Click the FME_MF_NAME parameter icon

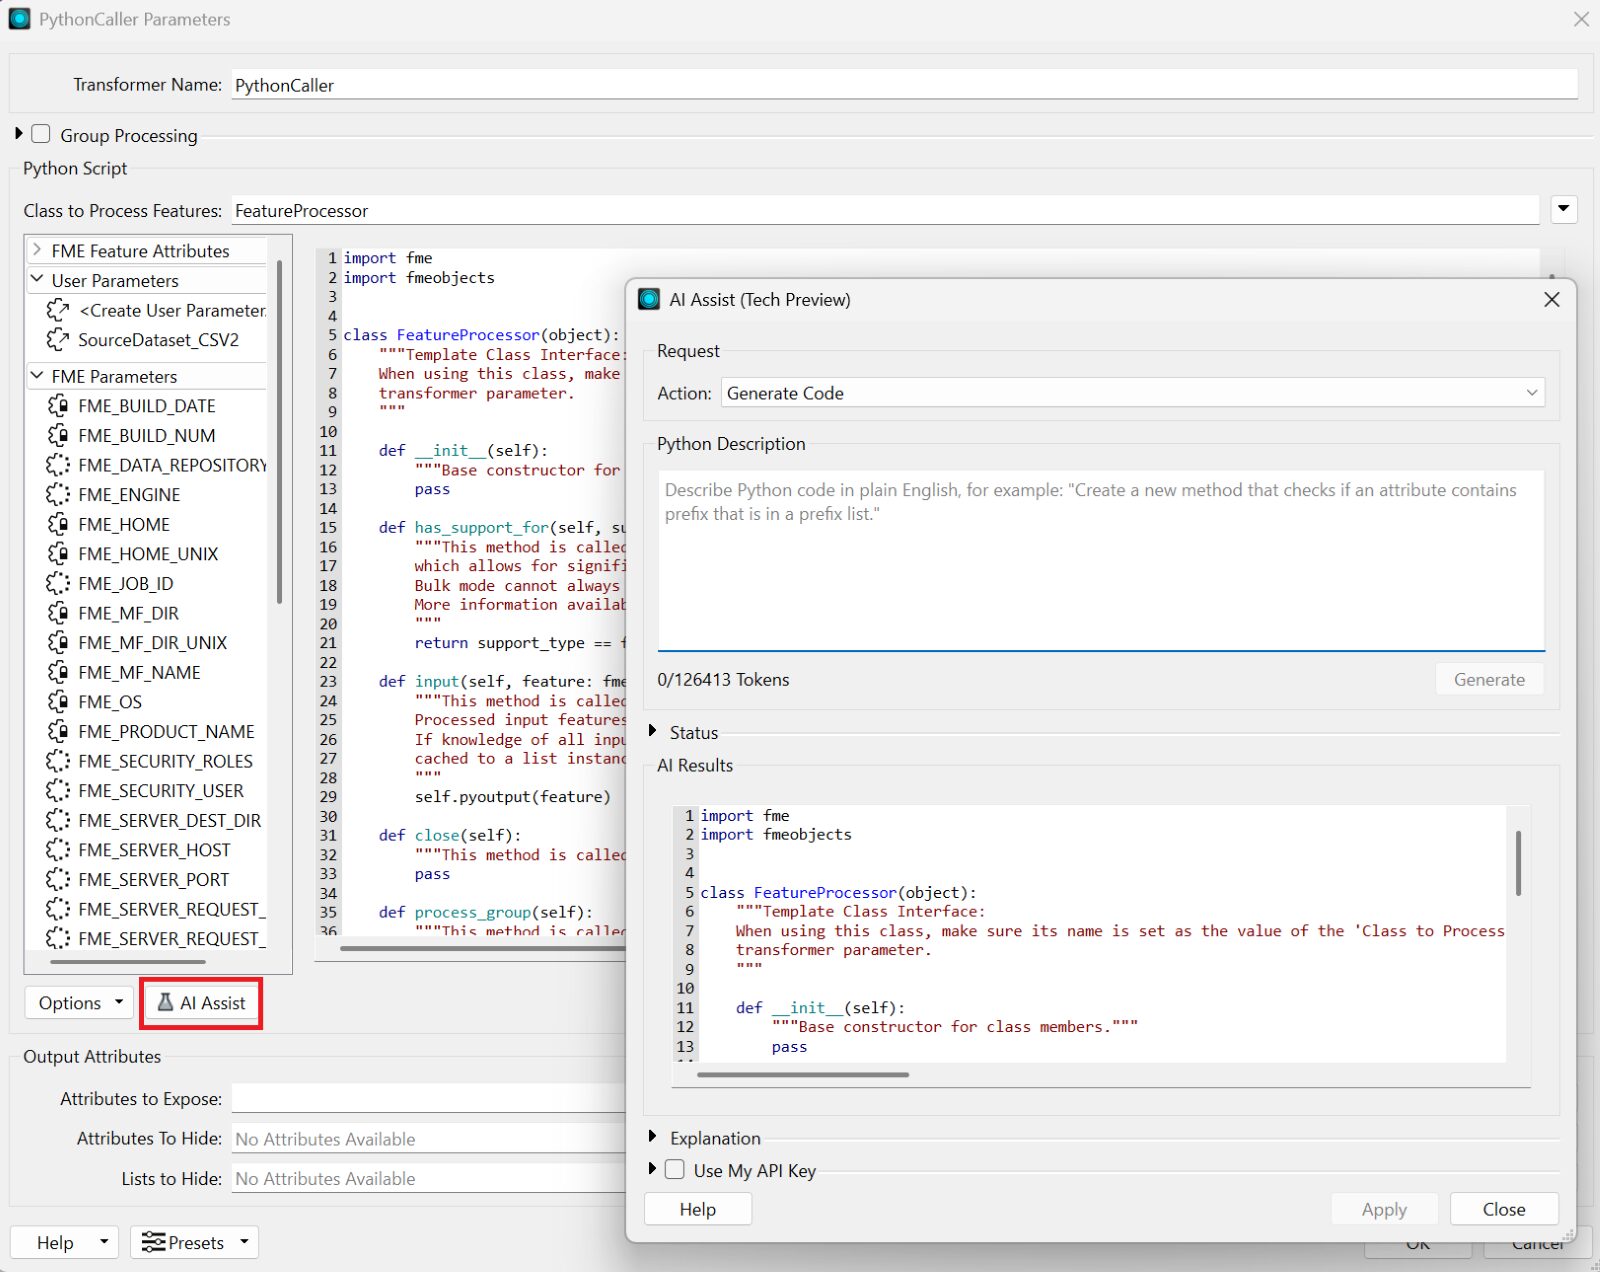tap(58, 672)
